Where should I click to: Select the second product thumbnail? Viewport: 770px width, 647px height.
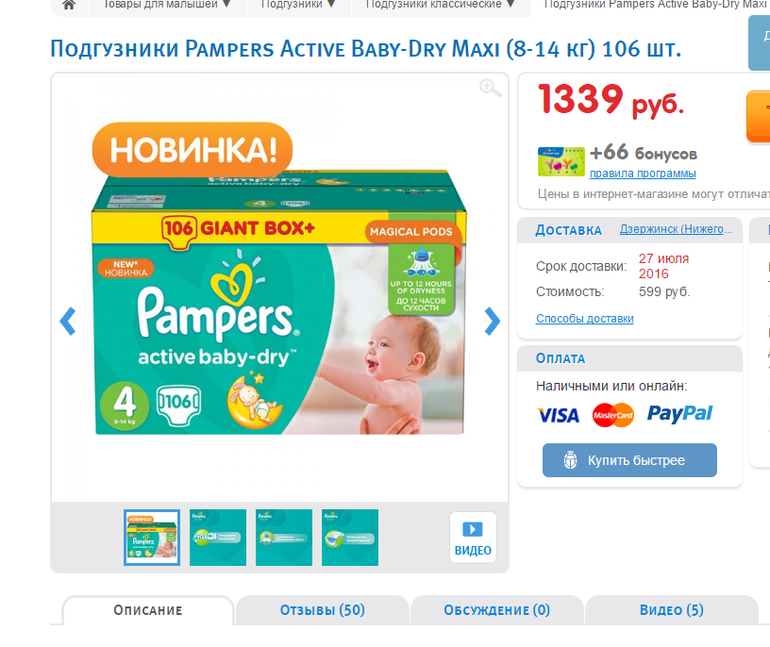(x=218, y=538)
